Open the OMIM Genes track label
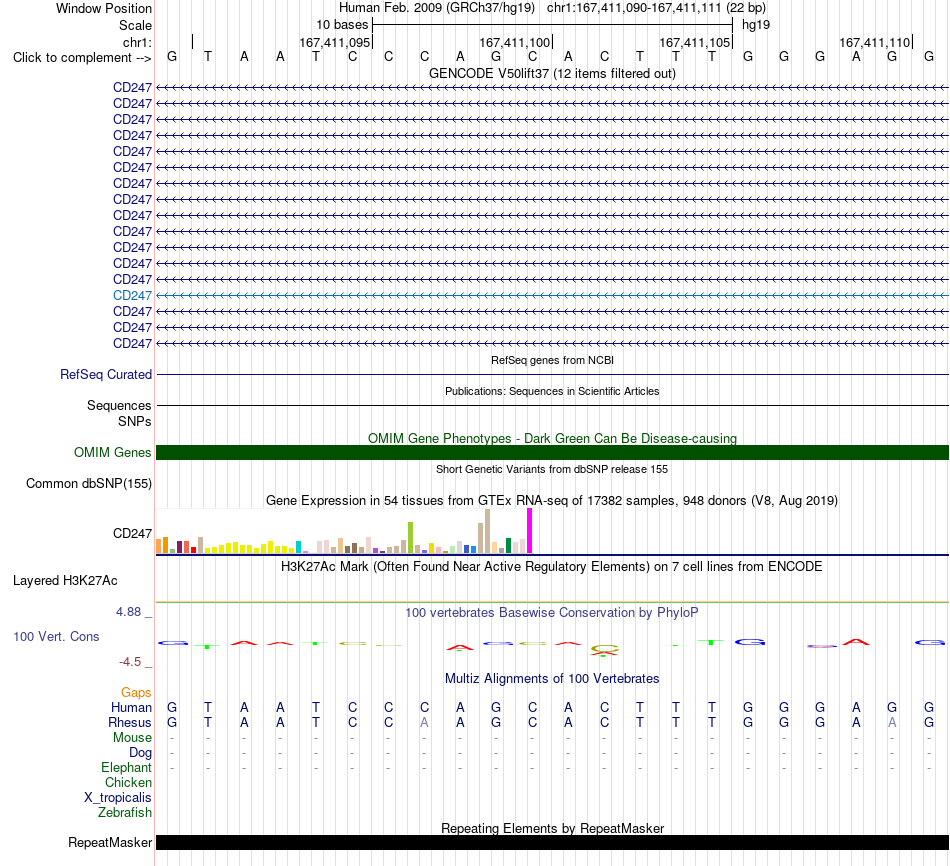Image resolution: width=950 pixels, height=866 pixels. pyautogui.click(x=113, y=453)
